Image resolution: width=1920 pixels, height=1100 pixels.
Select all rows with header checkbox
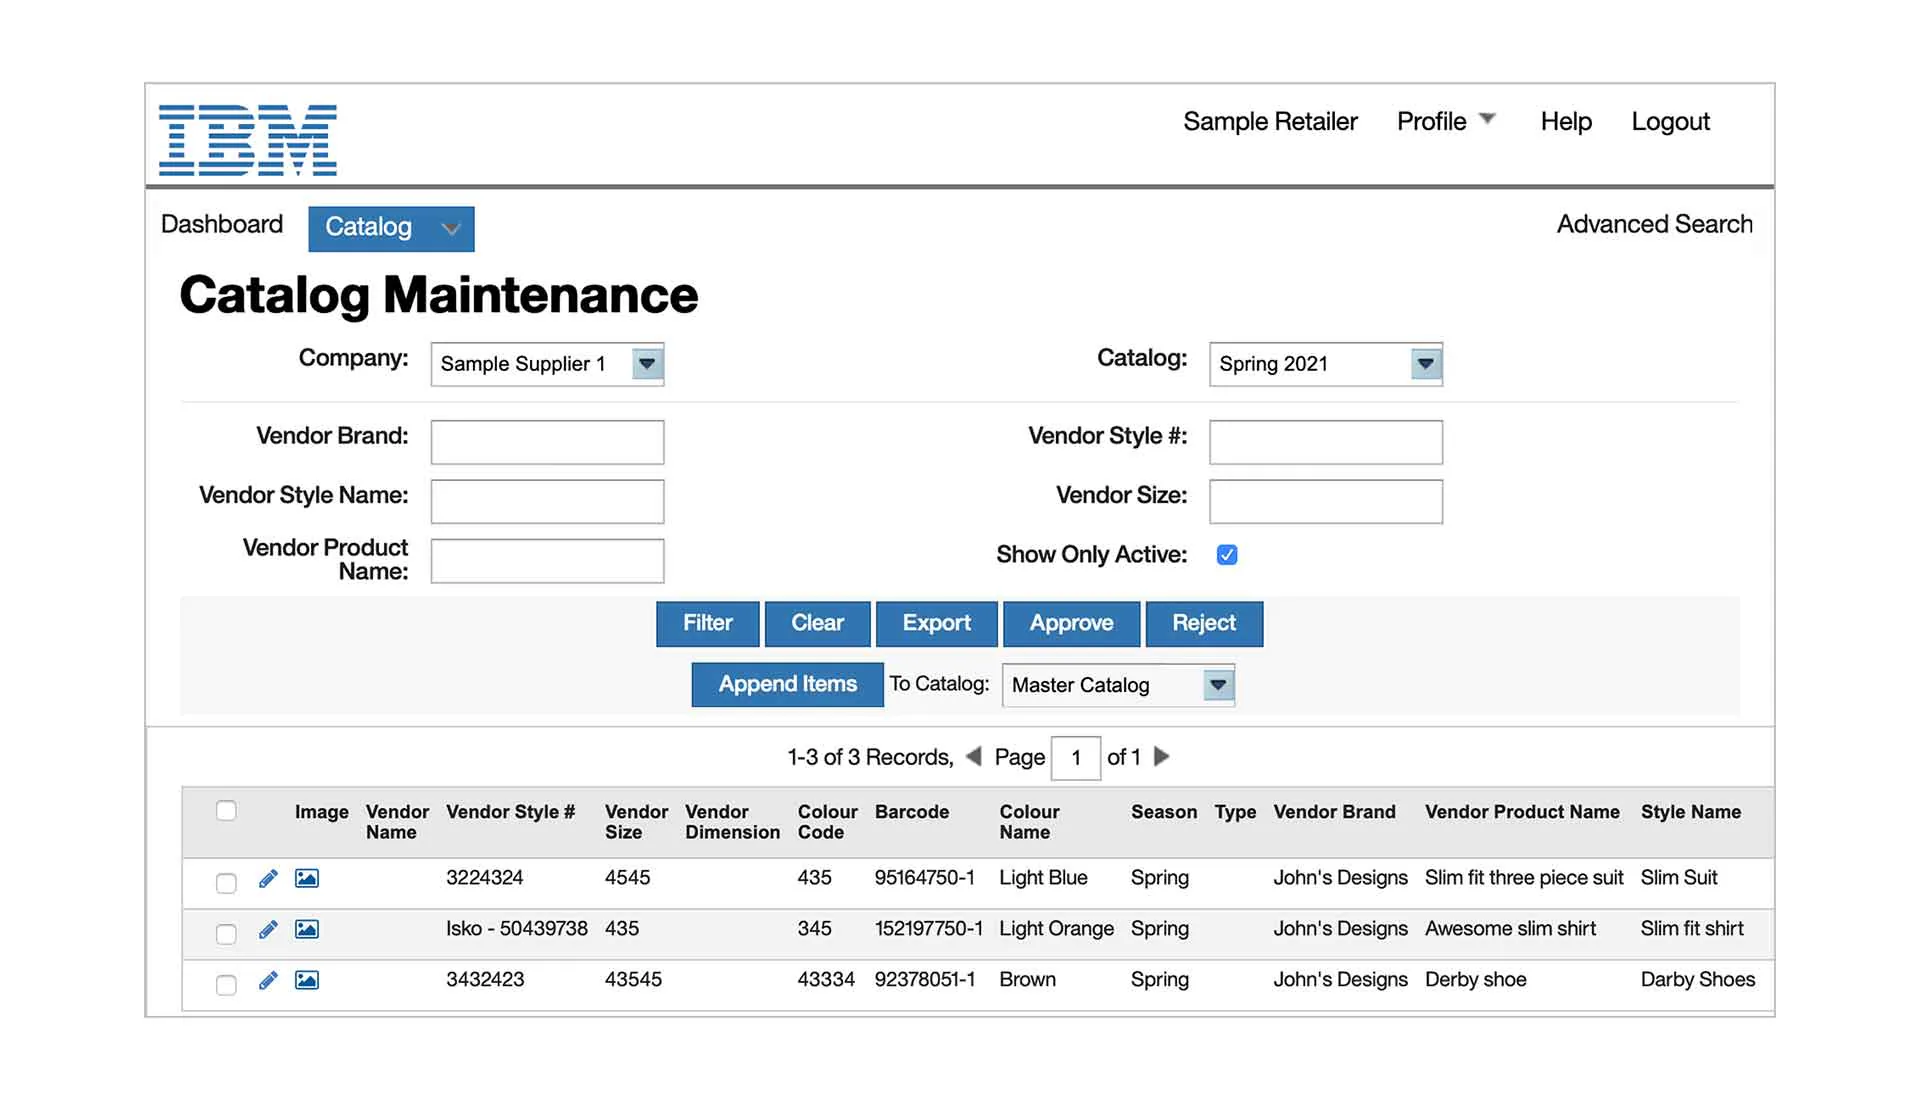point(226,811)
